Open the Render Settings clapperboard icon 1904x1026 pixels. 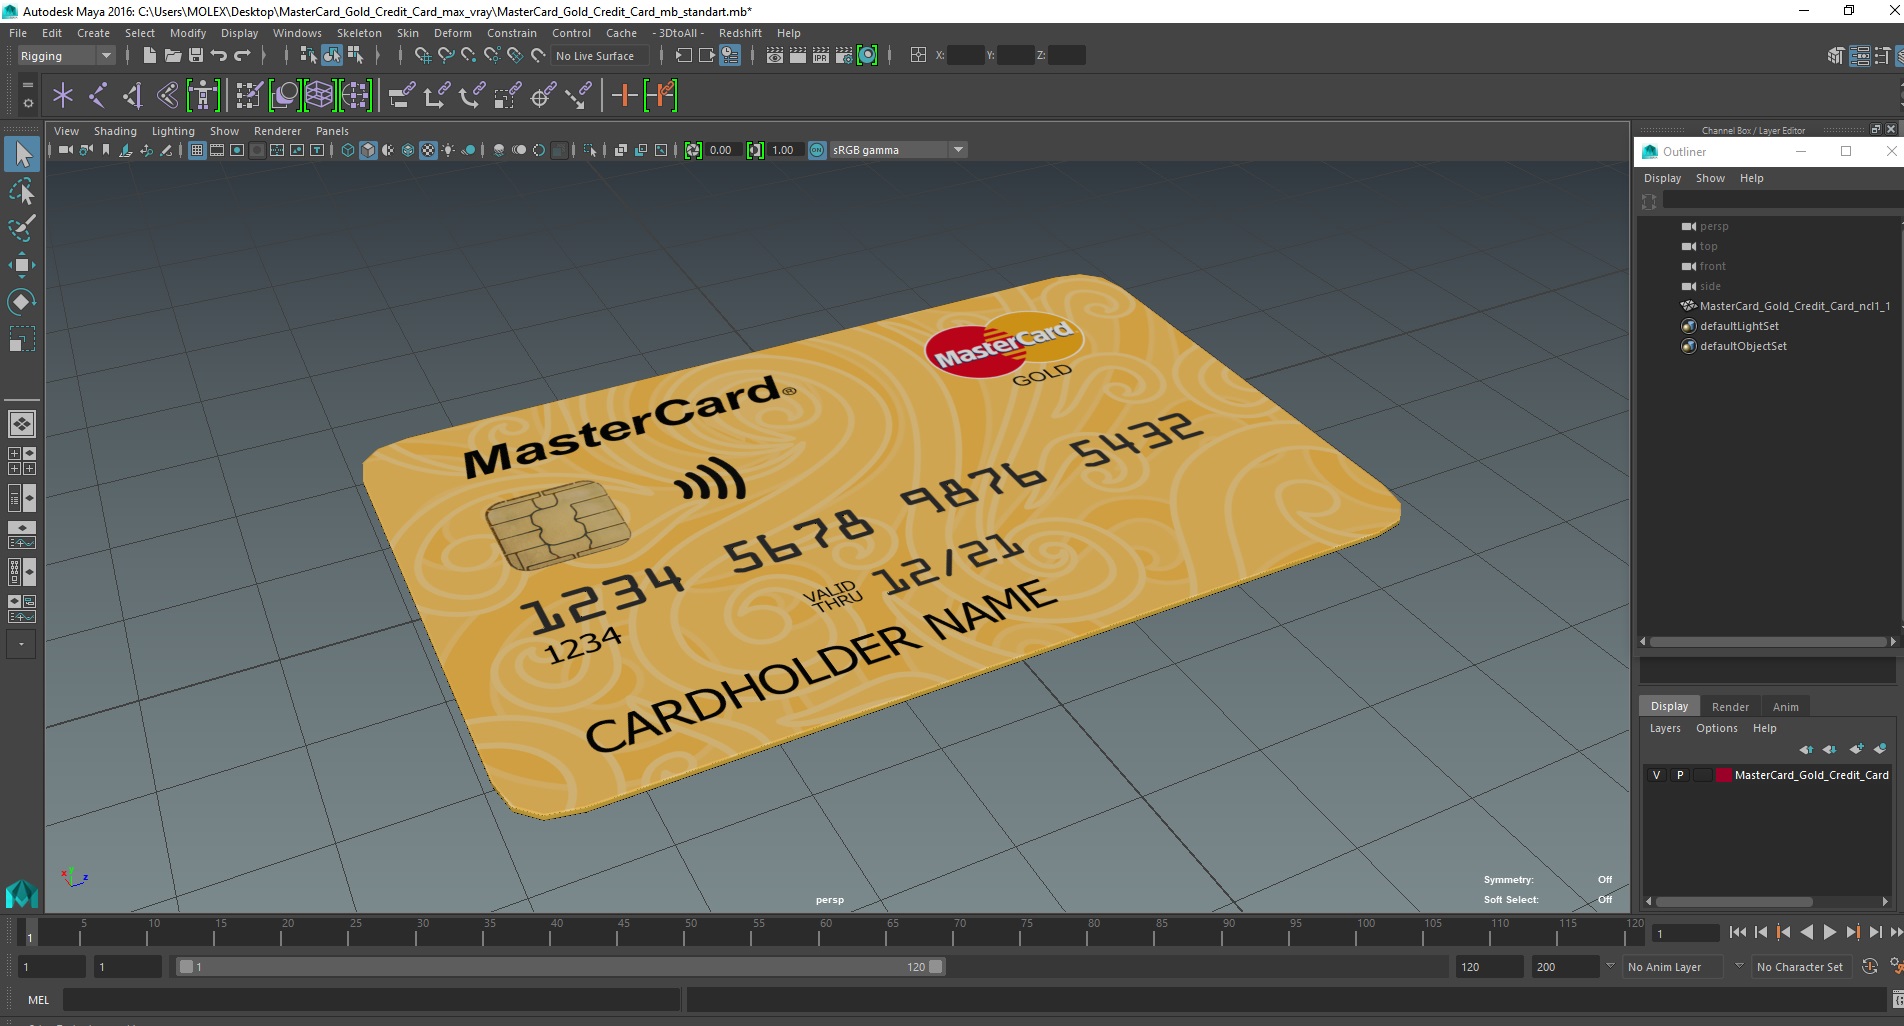(844, 56)
